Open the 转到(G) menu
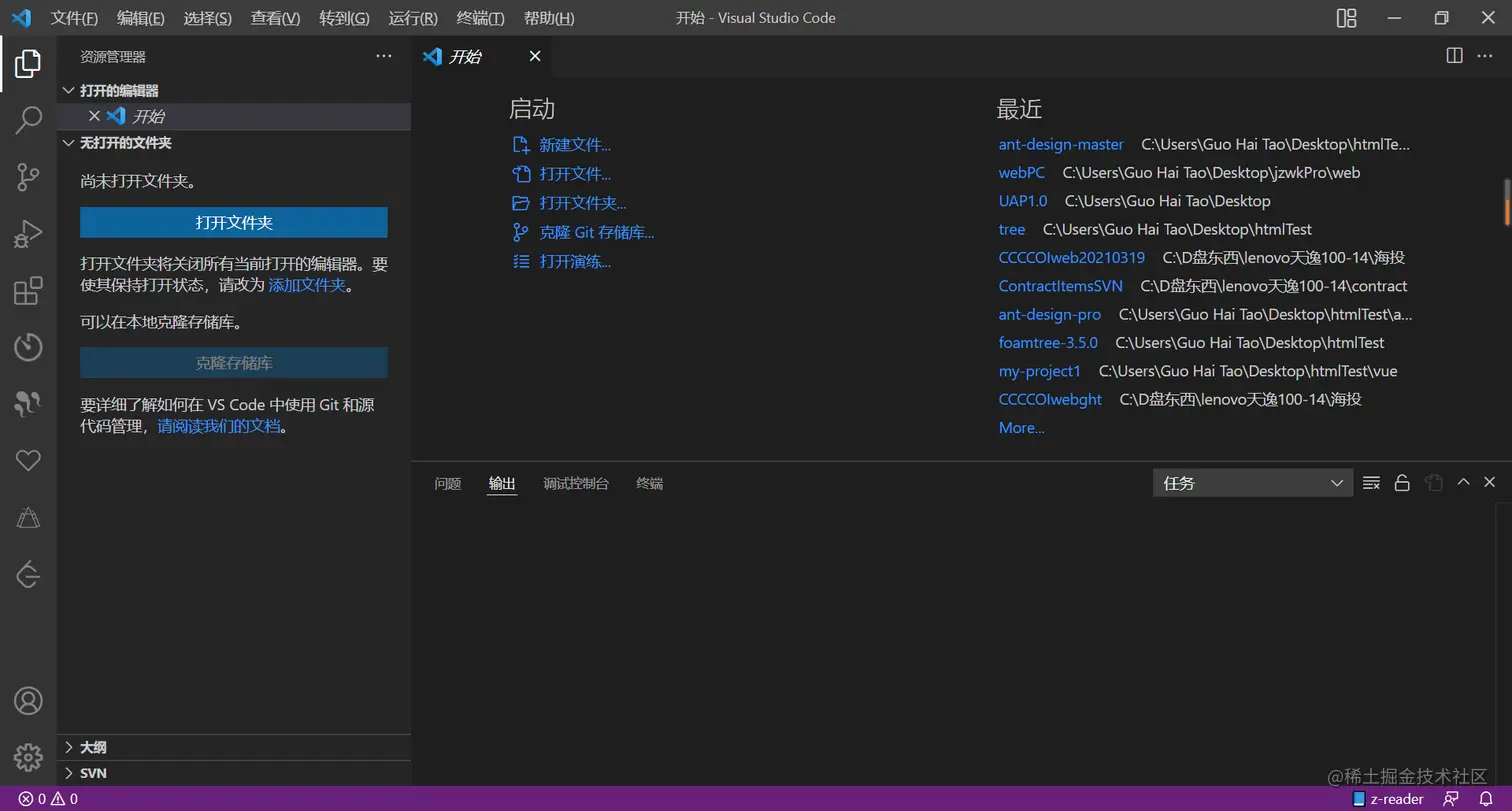 click(344, 18)
